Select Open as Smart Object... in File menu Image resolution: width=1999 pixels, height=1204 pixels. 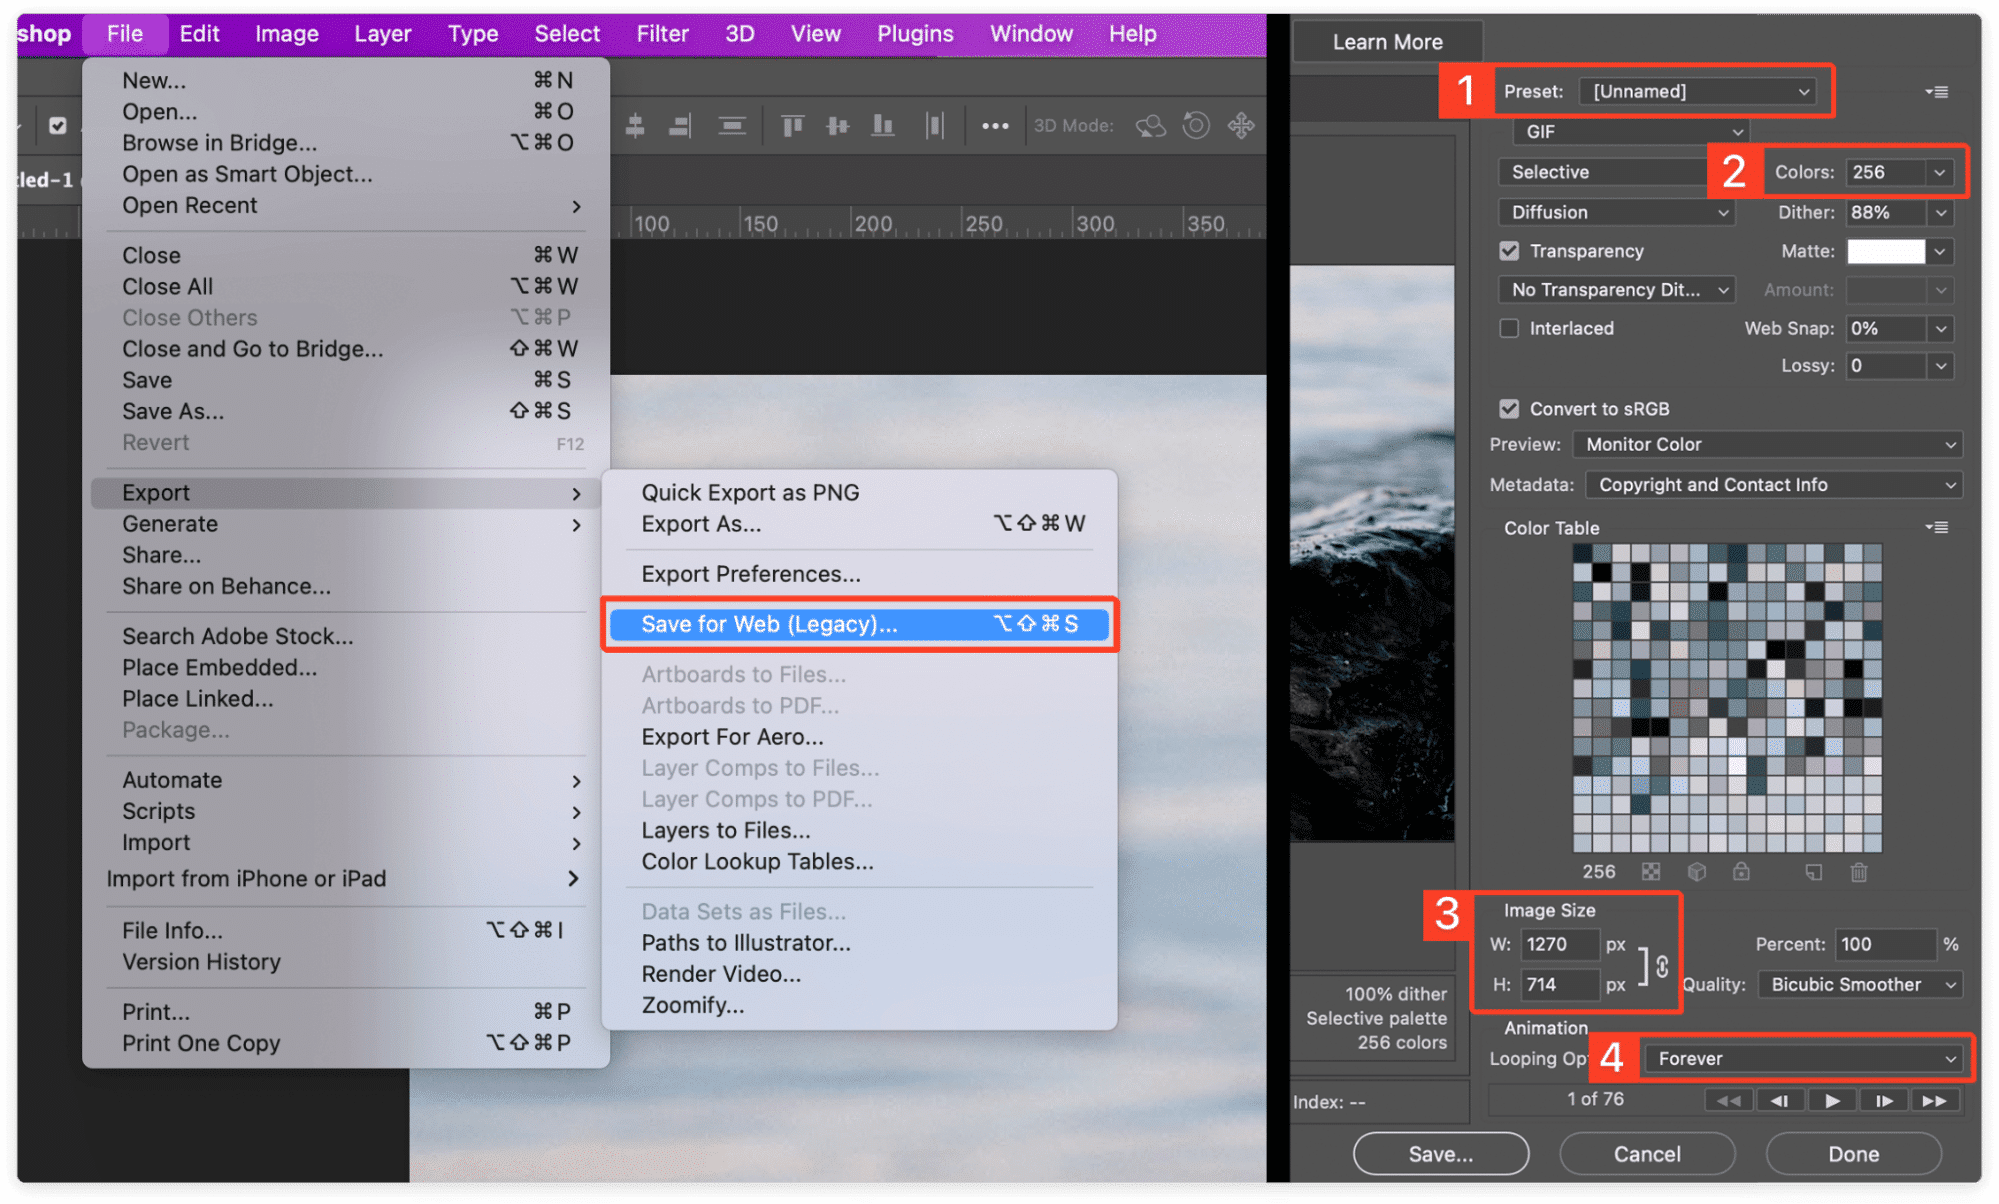[247, 174]
